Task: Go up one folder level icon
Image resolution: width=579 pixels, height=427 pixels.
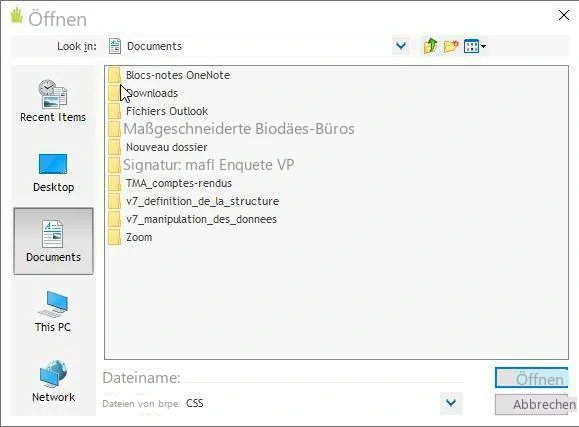Action: (430, 46)
